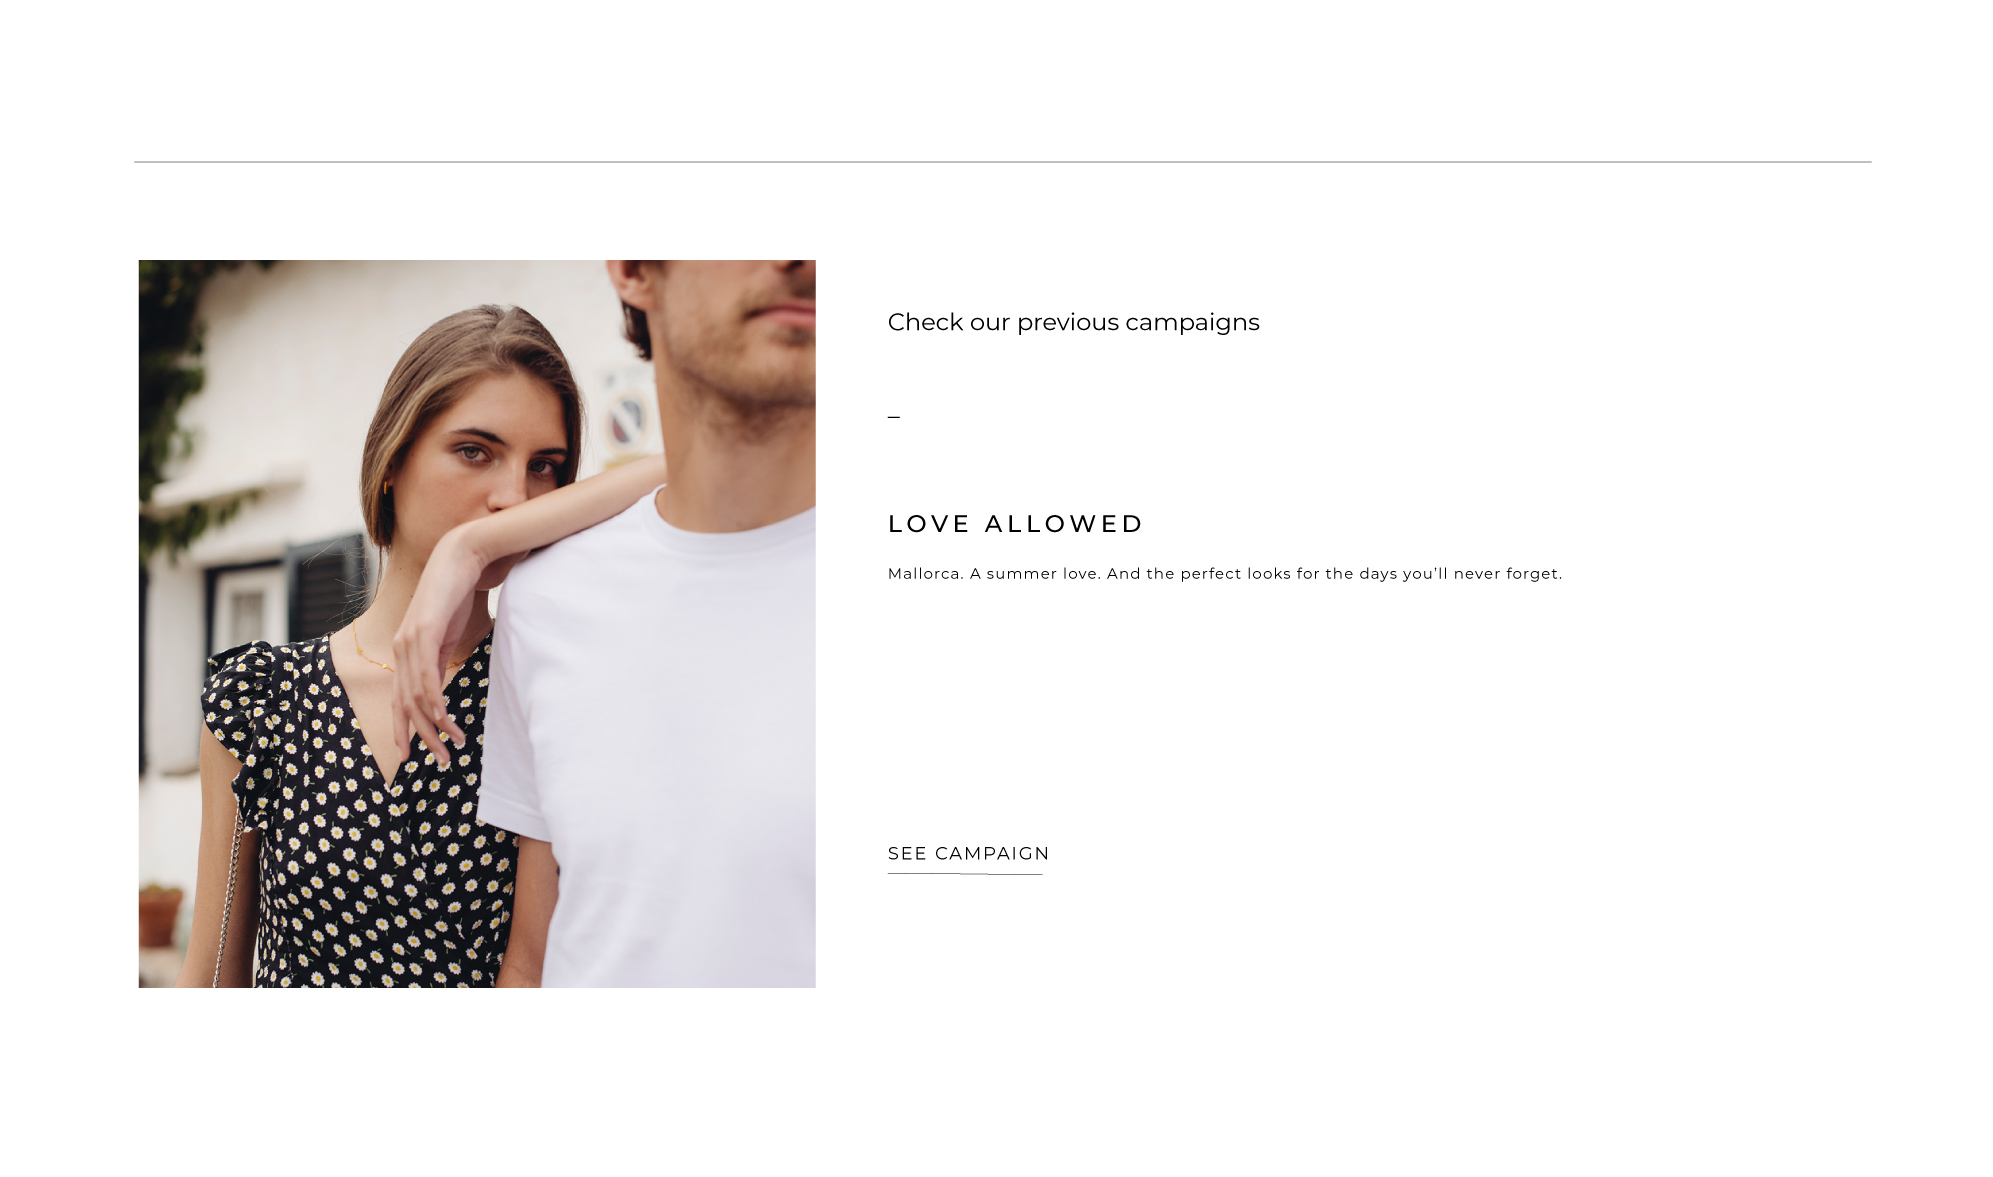The image size is (1993, 1177).
Task: Open the Love Allowed campaign photo
Action: 477,624
